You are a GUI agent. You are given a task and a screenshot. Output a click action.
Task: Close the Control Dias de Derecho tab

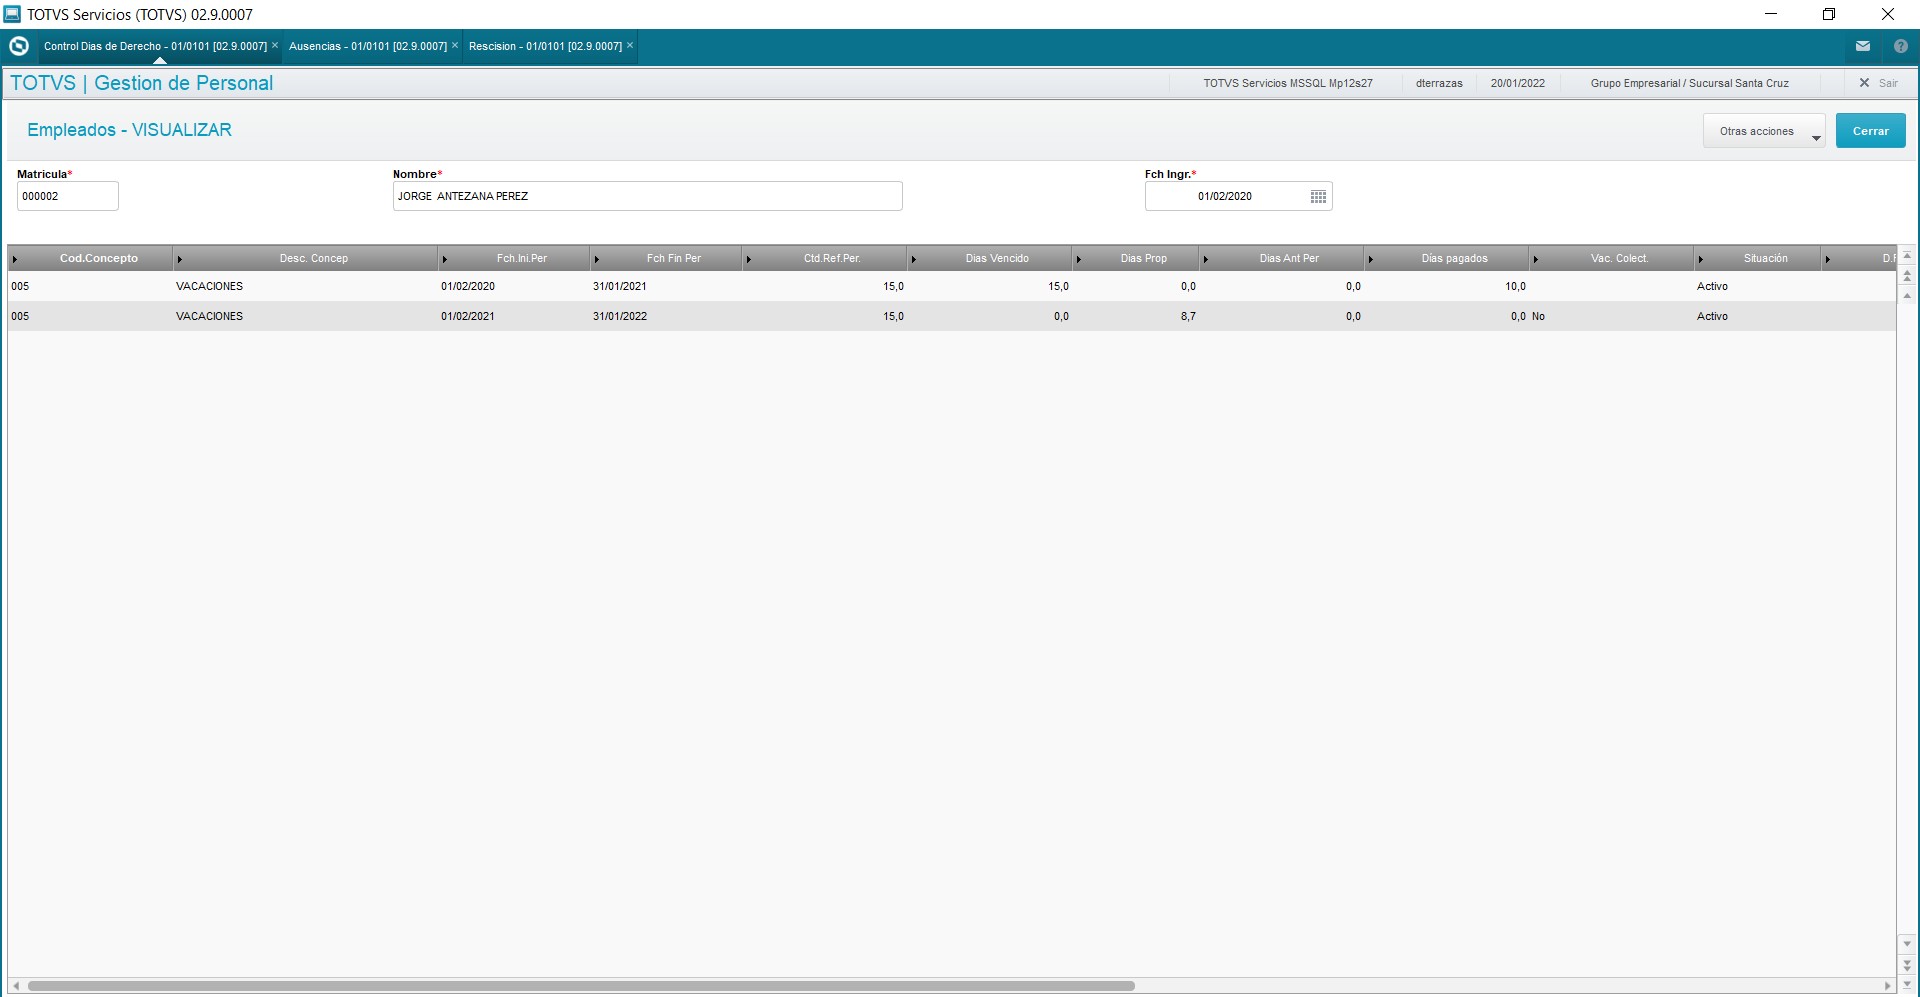click(275, 46)
